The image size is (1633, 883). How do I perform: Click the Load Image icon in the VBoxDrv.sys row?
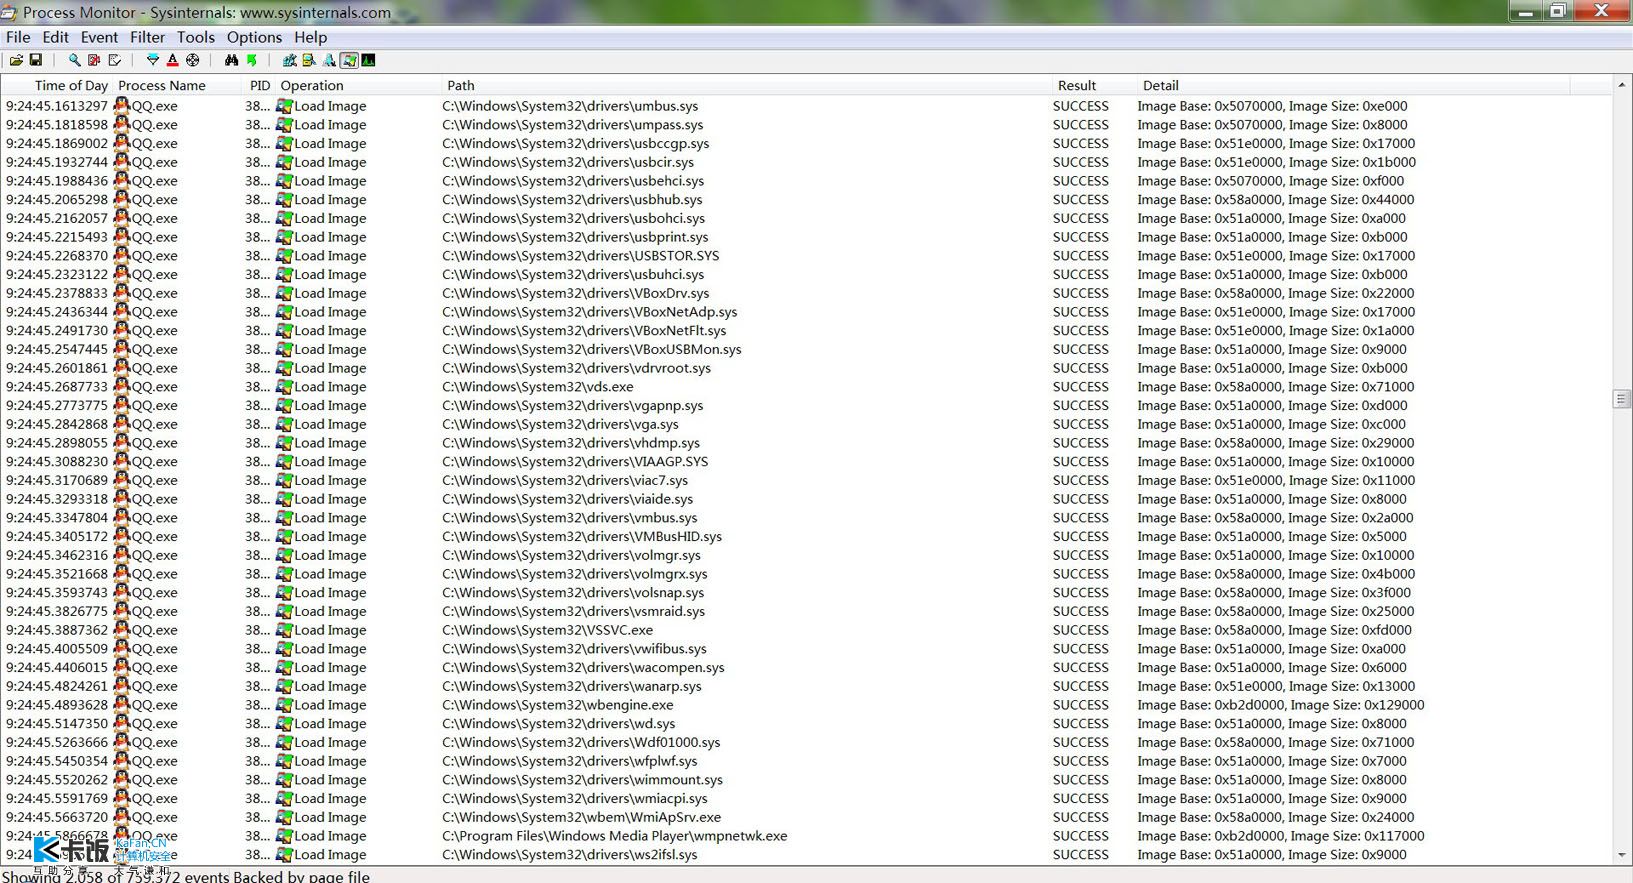285,293
